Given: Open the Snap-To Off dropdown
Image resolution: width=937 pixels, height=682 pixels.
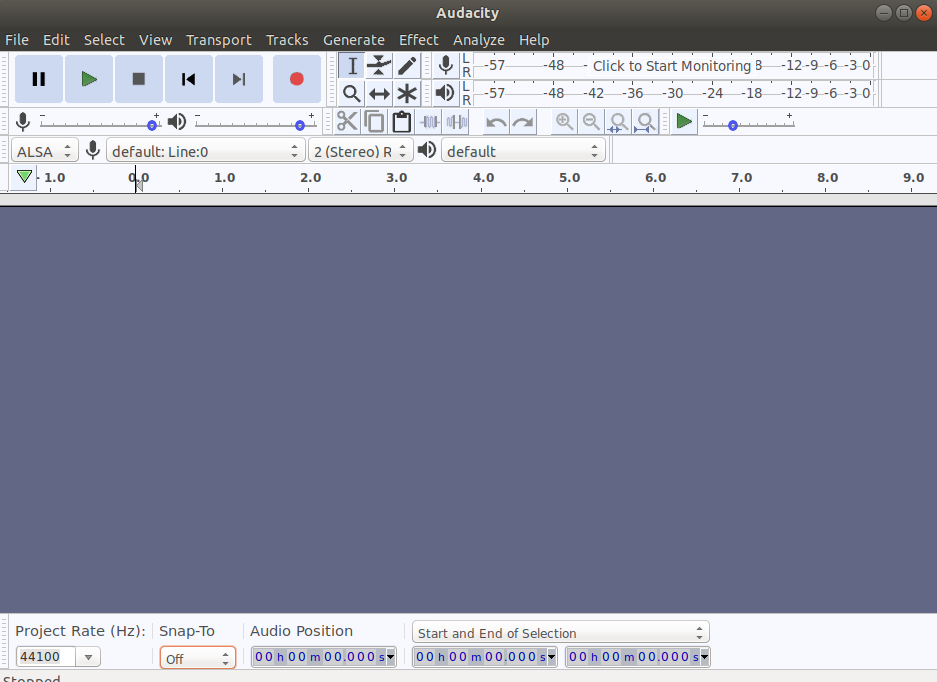Looking at the screenshot, I should [198, 658].
